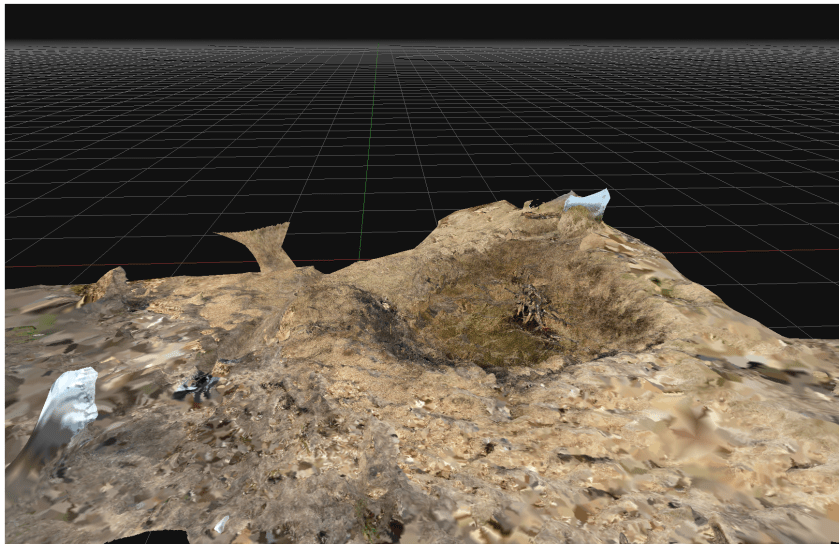Viewport: 839px width, 544px height.
Task: Select the sandy ground below the crater
Action: point(500,420)
